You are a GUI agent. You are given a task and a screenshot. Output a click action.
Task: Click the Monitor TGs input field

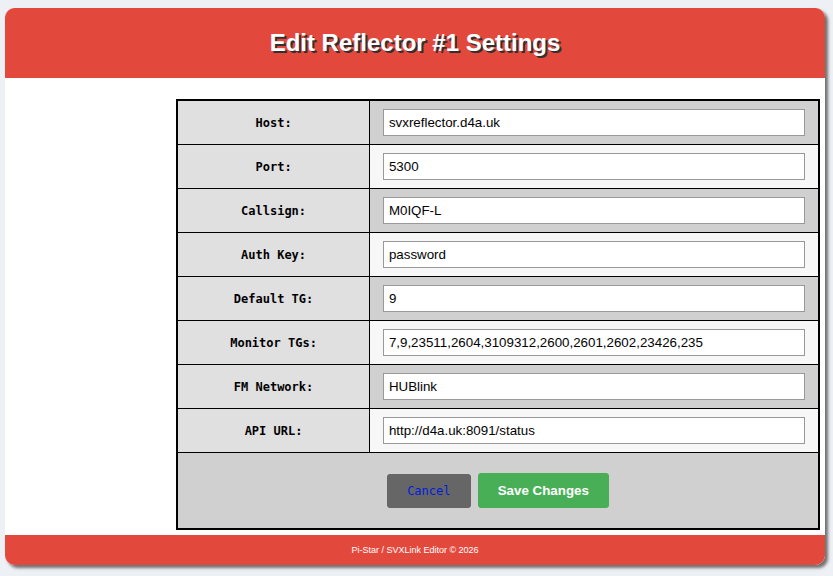[x=593, y=343]
